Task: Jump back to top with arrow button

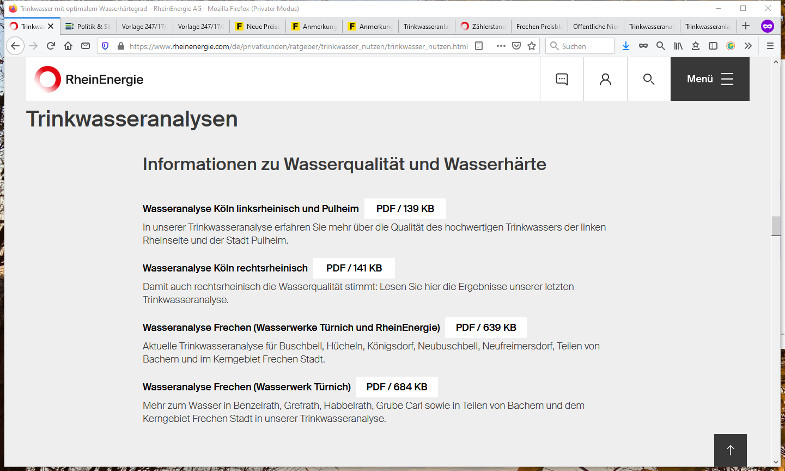Action: 730,450
